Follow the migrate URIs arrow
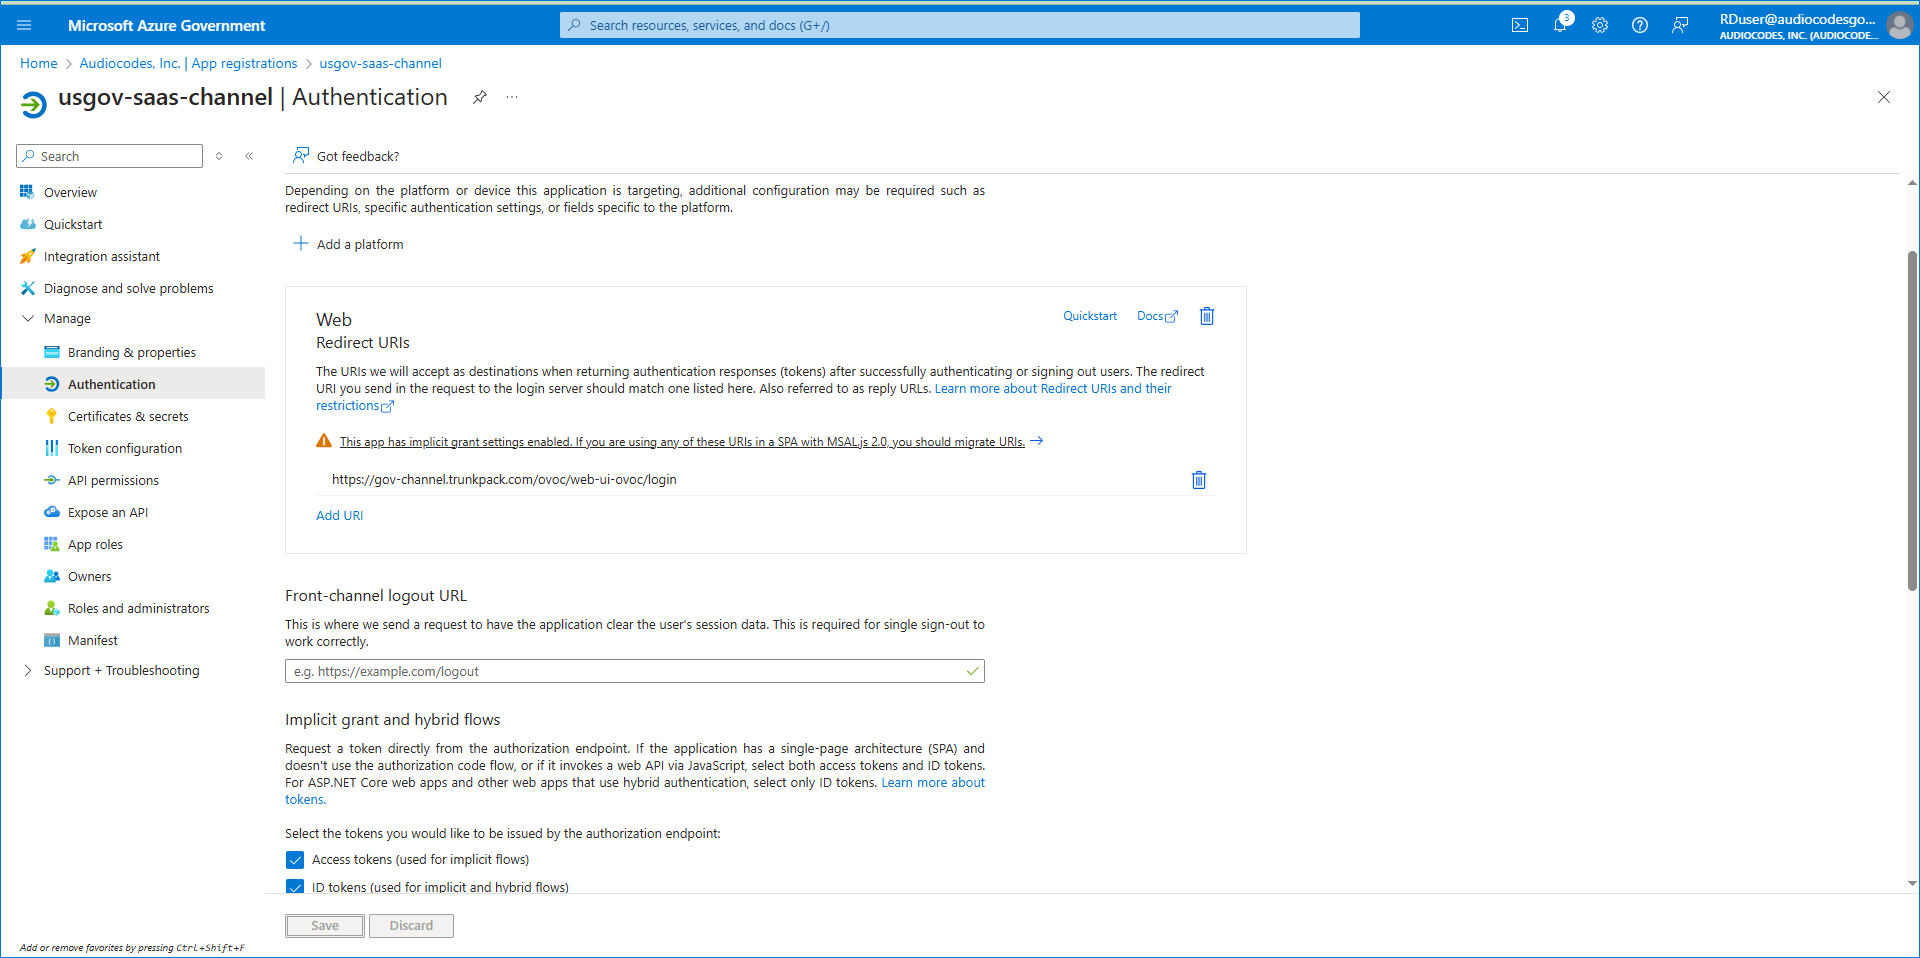The image size is (1920, 958). click(x=1037, y=441)
